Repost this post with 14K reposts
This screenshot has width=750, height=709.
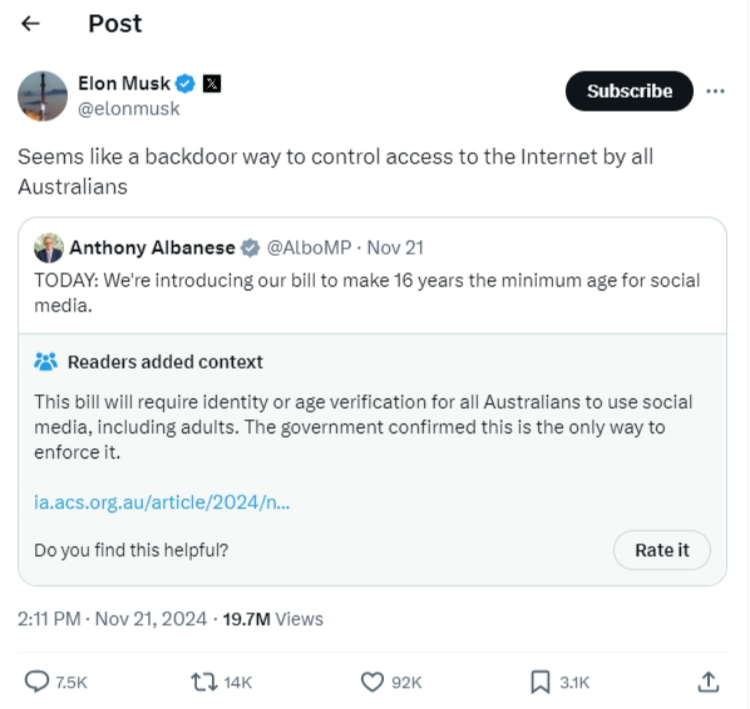pos(203,682)
